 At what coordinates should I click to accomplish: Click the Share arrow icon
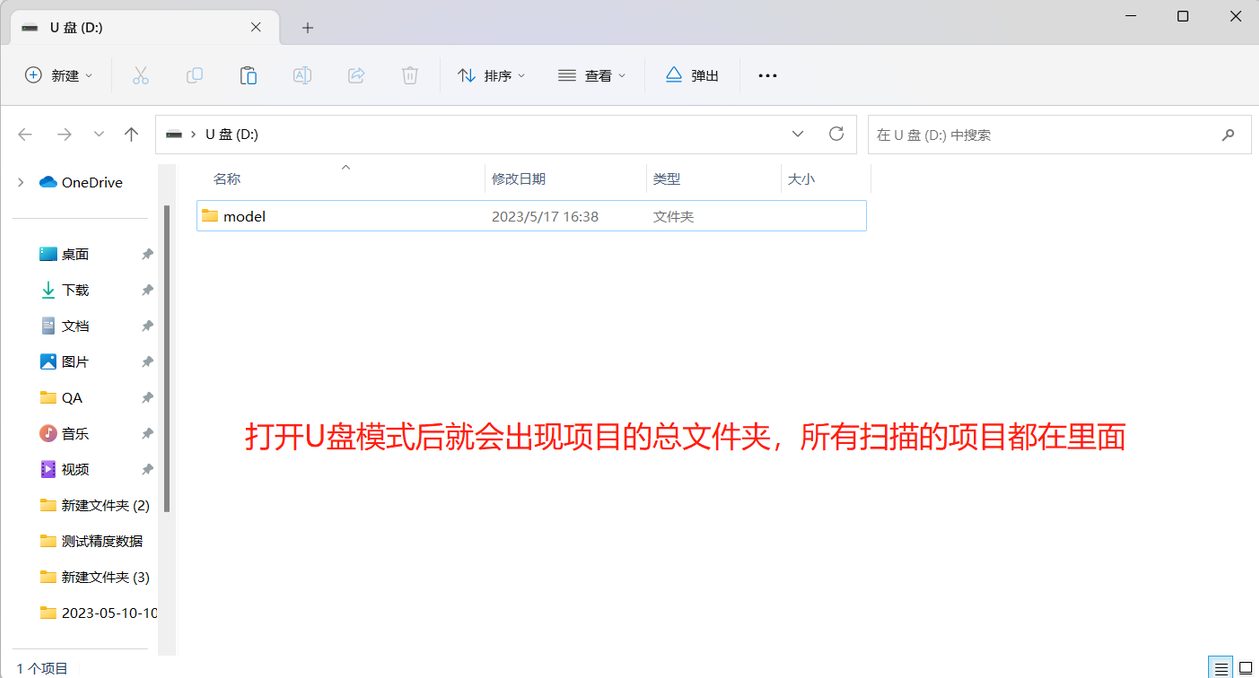(356, 75)
